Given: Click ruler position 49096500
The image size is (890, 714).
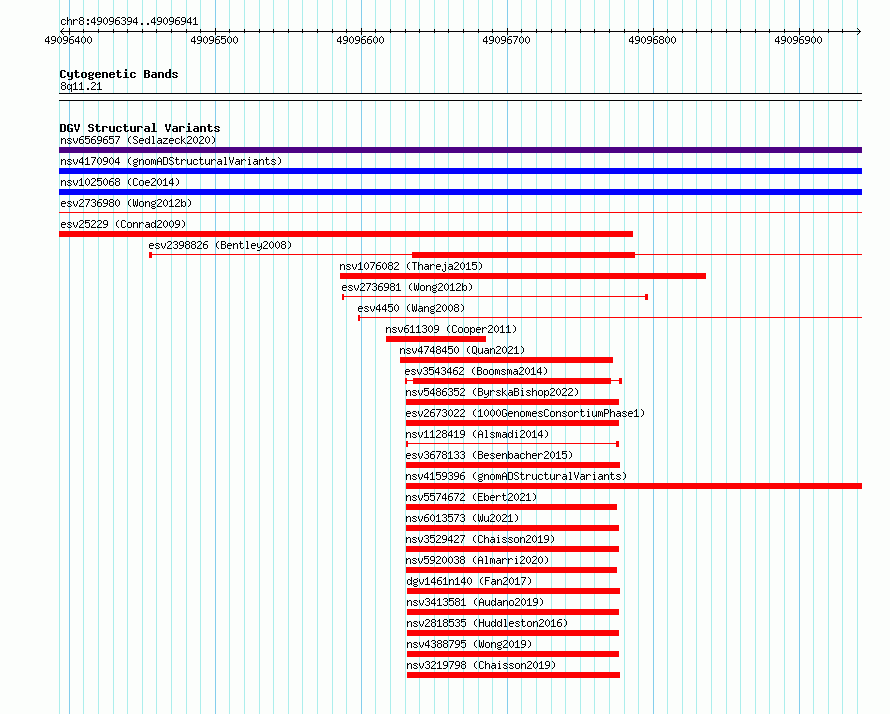Looking at the screenshot, I should coord(215,40).
